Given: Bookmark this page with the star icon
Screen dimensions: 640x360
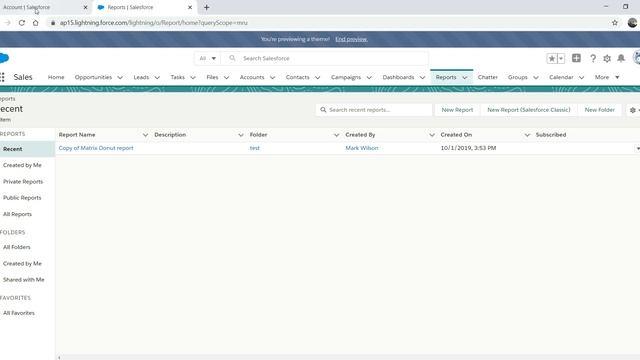Looking at the screenshot, I should (x=615, y=23).
